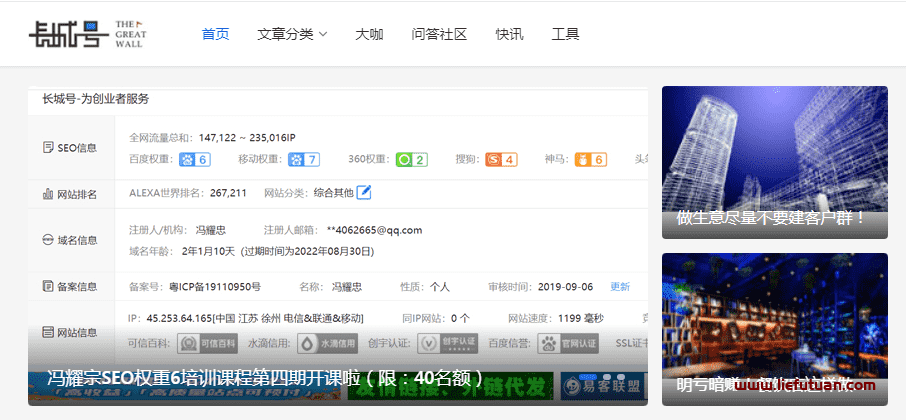The width and height of the screenshot is (906, 420).
Task: Click the 百度信誉 官网认证 badge
Action: [x=568, y=343]
